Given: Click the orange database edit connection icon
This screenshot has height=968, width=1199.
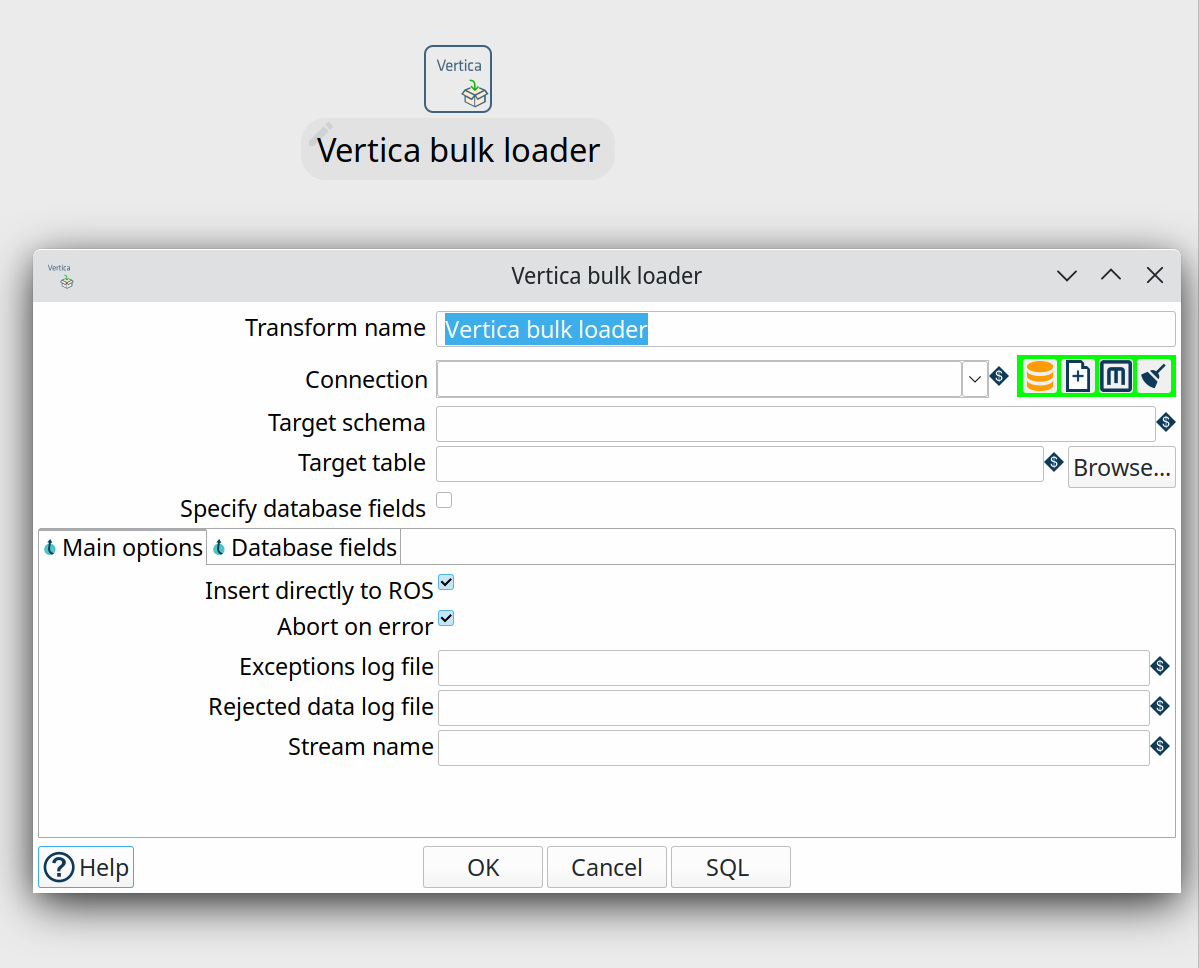Looking at the screenshot, I should 1040,377.
